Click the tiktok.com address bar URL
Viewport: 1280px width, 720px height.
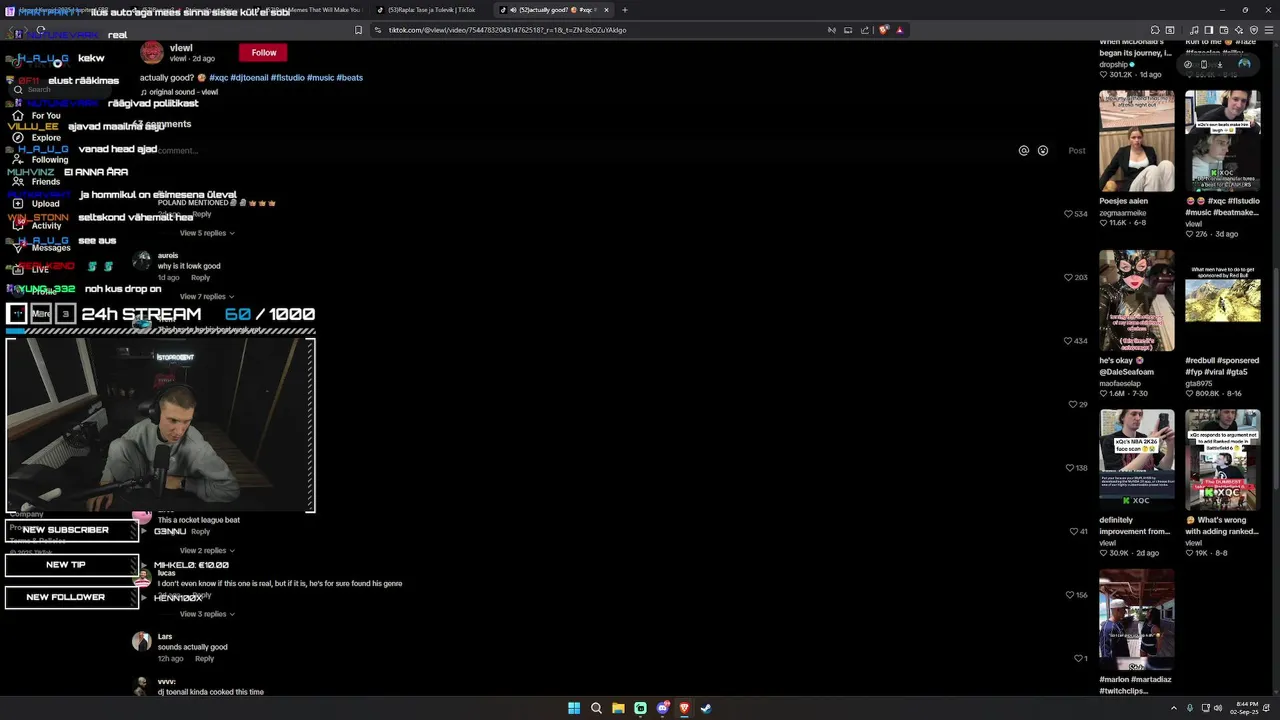pos(507,30)
